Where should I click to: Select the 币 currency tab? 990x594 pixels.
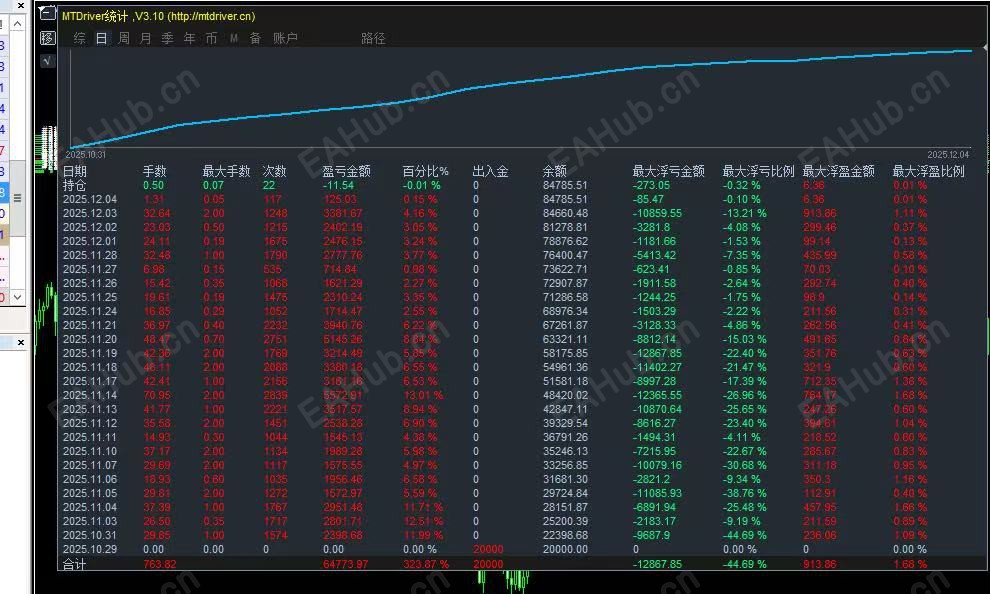[212, 38]
